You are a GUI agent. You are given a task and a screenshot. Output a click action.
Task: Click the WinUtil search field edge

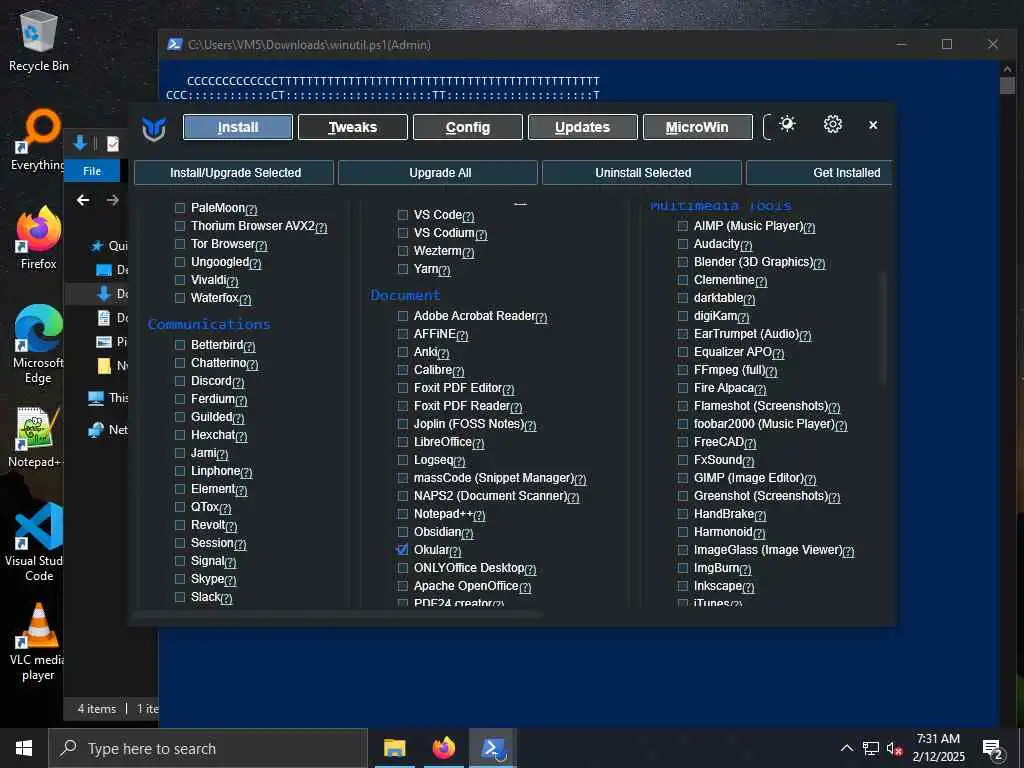pos(767,127)
